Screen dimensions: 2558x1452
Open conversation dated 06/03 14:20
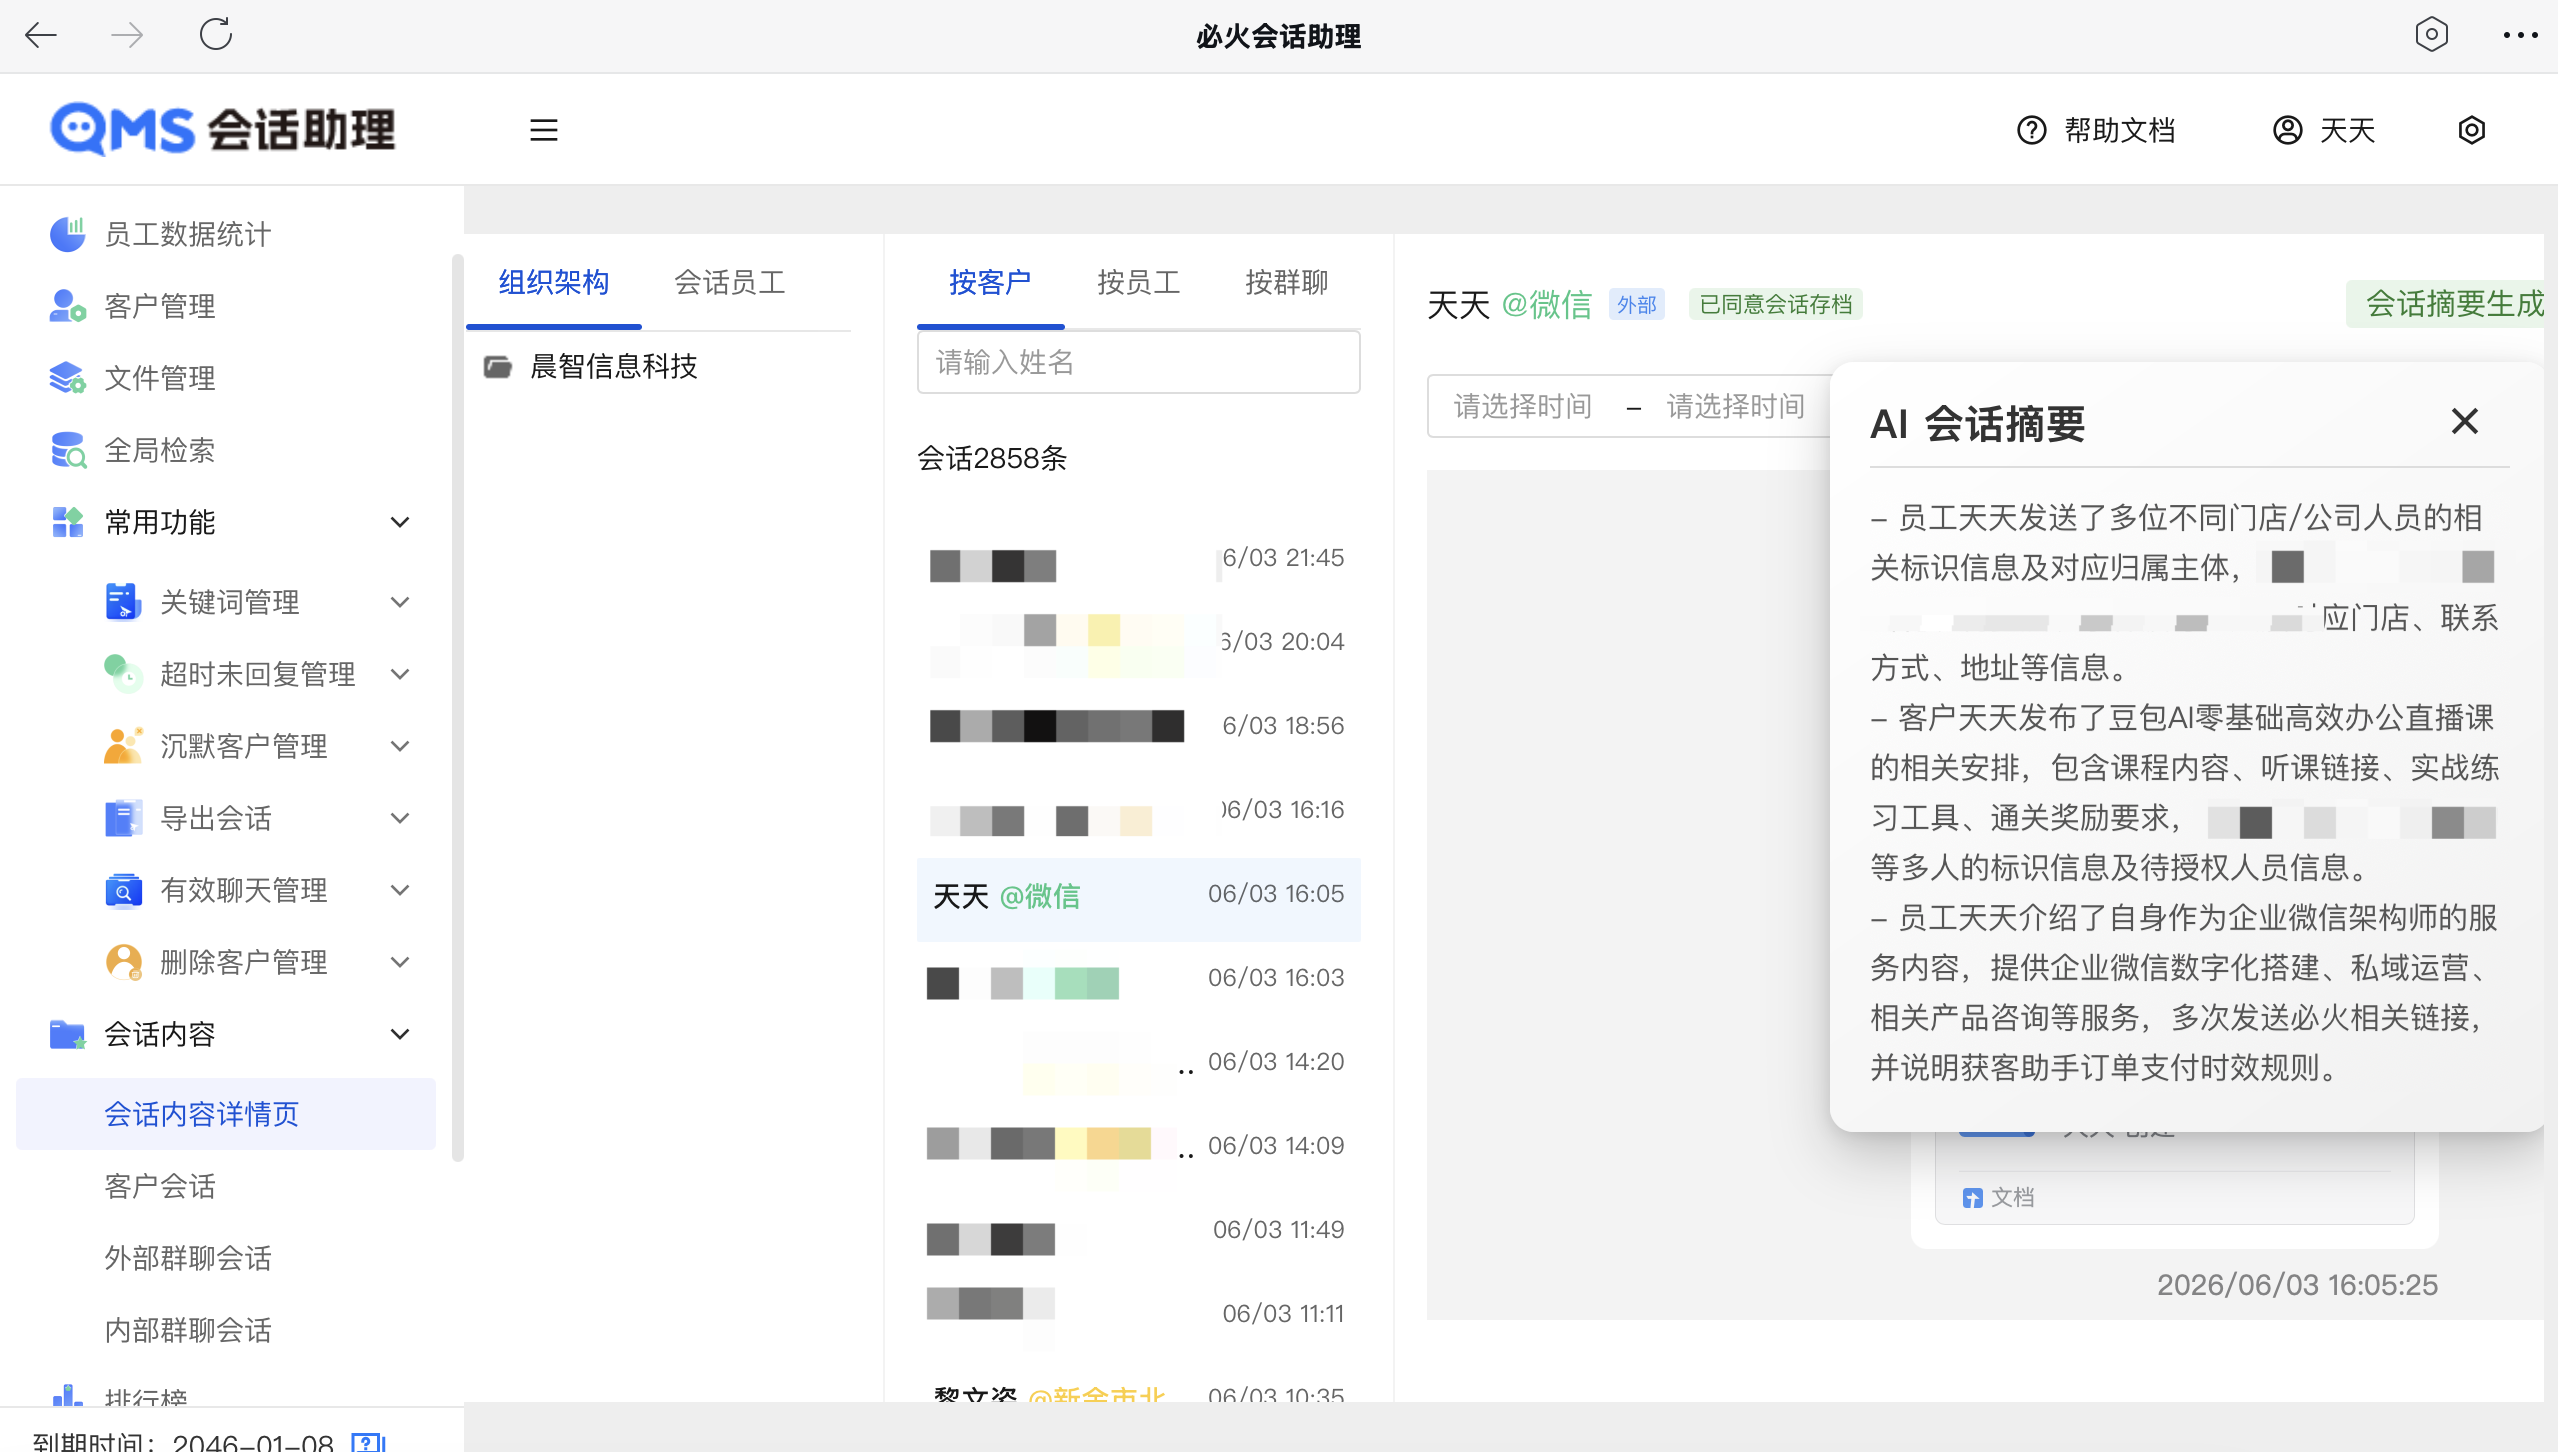point(1139,1065)
